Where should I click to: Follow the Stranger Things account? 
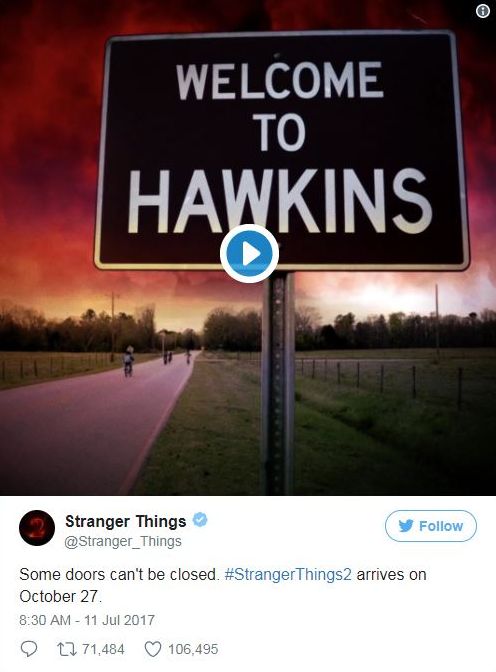pyautogui.click(x=430, y=526)
